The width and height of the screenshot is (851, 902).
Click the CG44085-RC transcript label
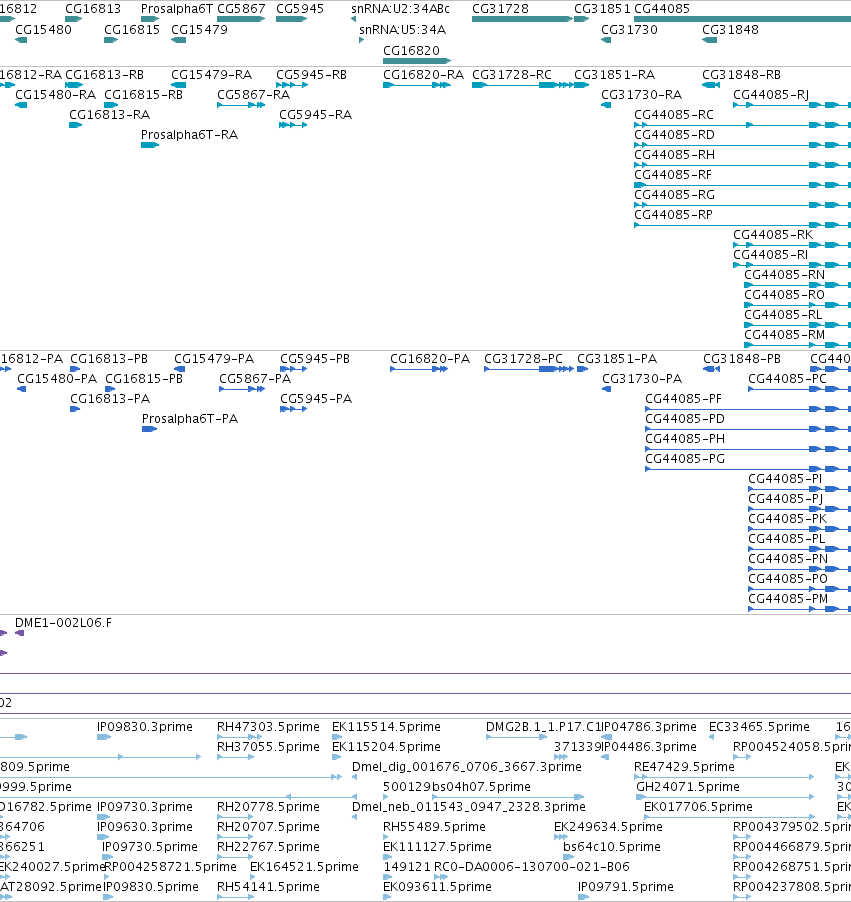[x=673, y=114]
